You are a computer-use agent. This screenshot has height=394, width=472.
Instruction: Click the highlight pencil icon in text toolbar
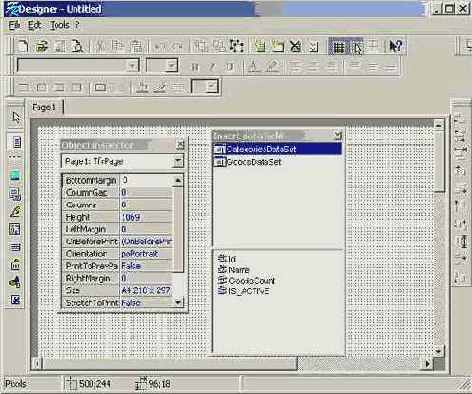coord(272,66)
